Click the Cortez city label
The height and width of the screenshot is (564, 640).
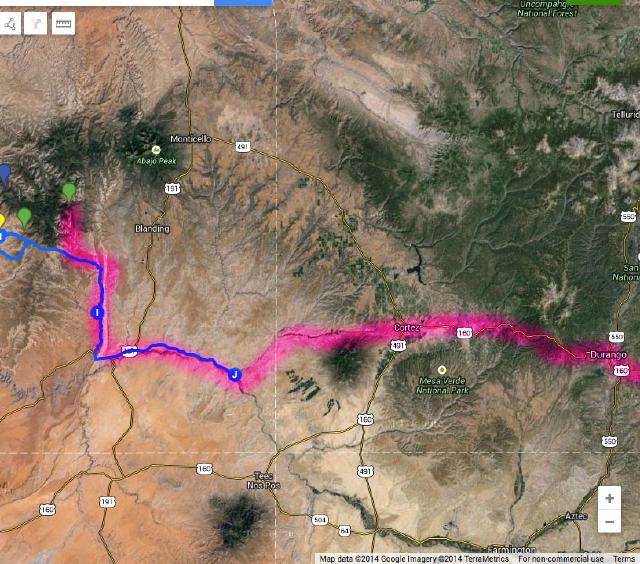[407, 327]
